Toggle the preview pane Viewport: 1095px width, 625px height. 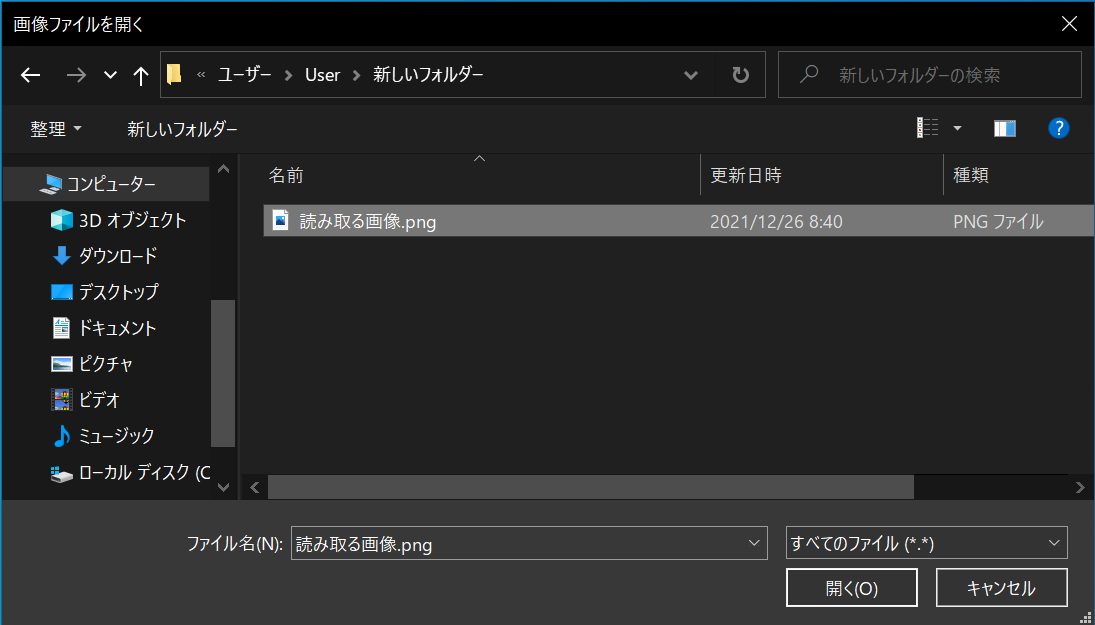1005,128
